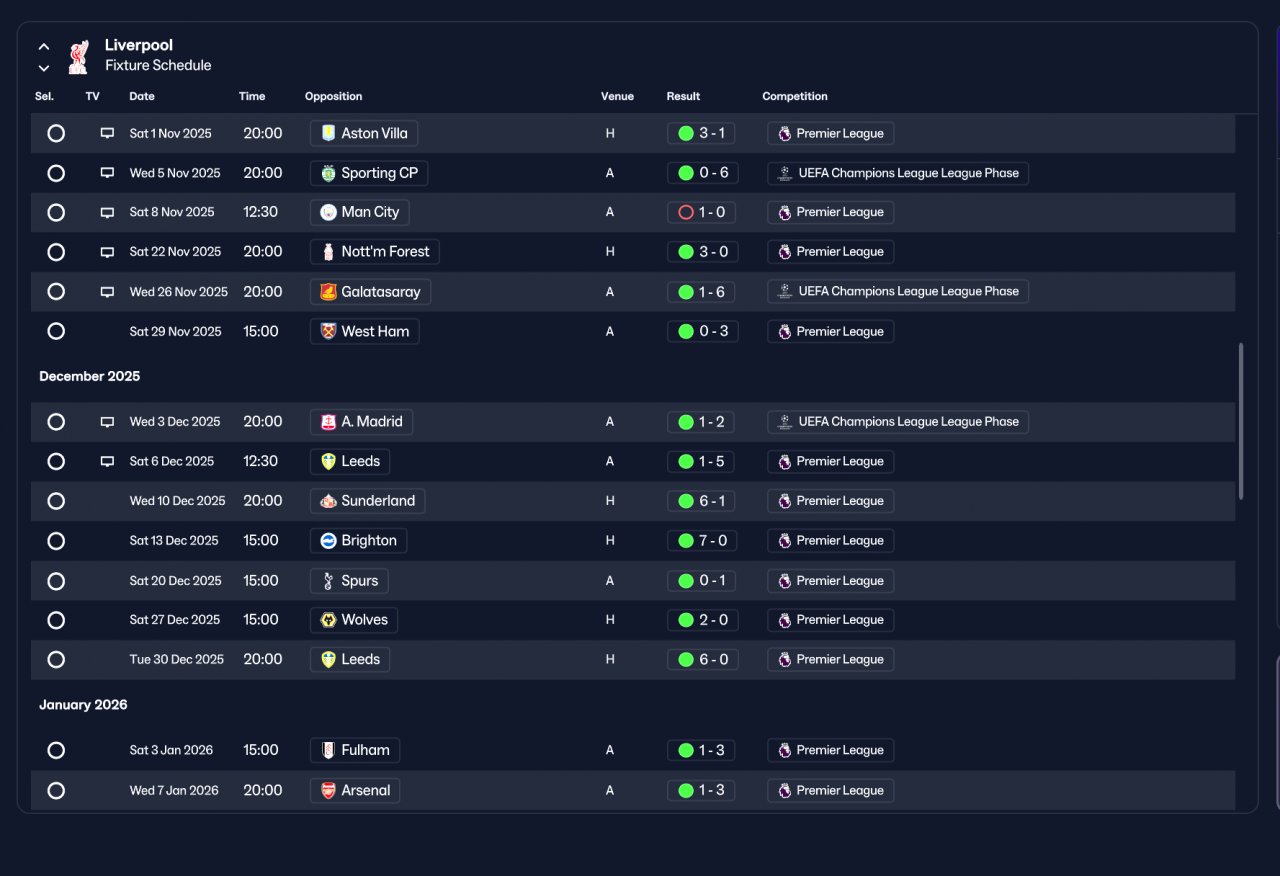Click the TV icon on A. Madrid row
This screenshot has height=876, width=1280.
[x=107, y=422]
